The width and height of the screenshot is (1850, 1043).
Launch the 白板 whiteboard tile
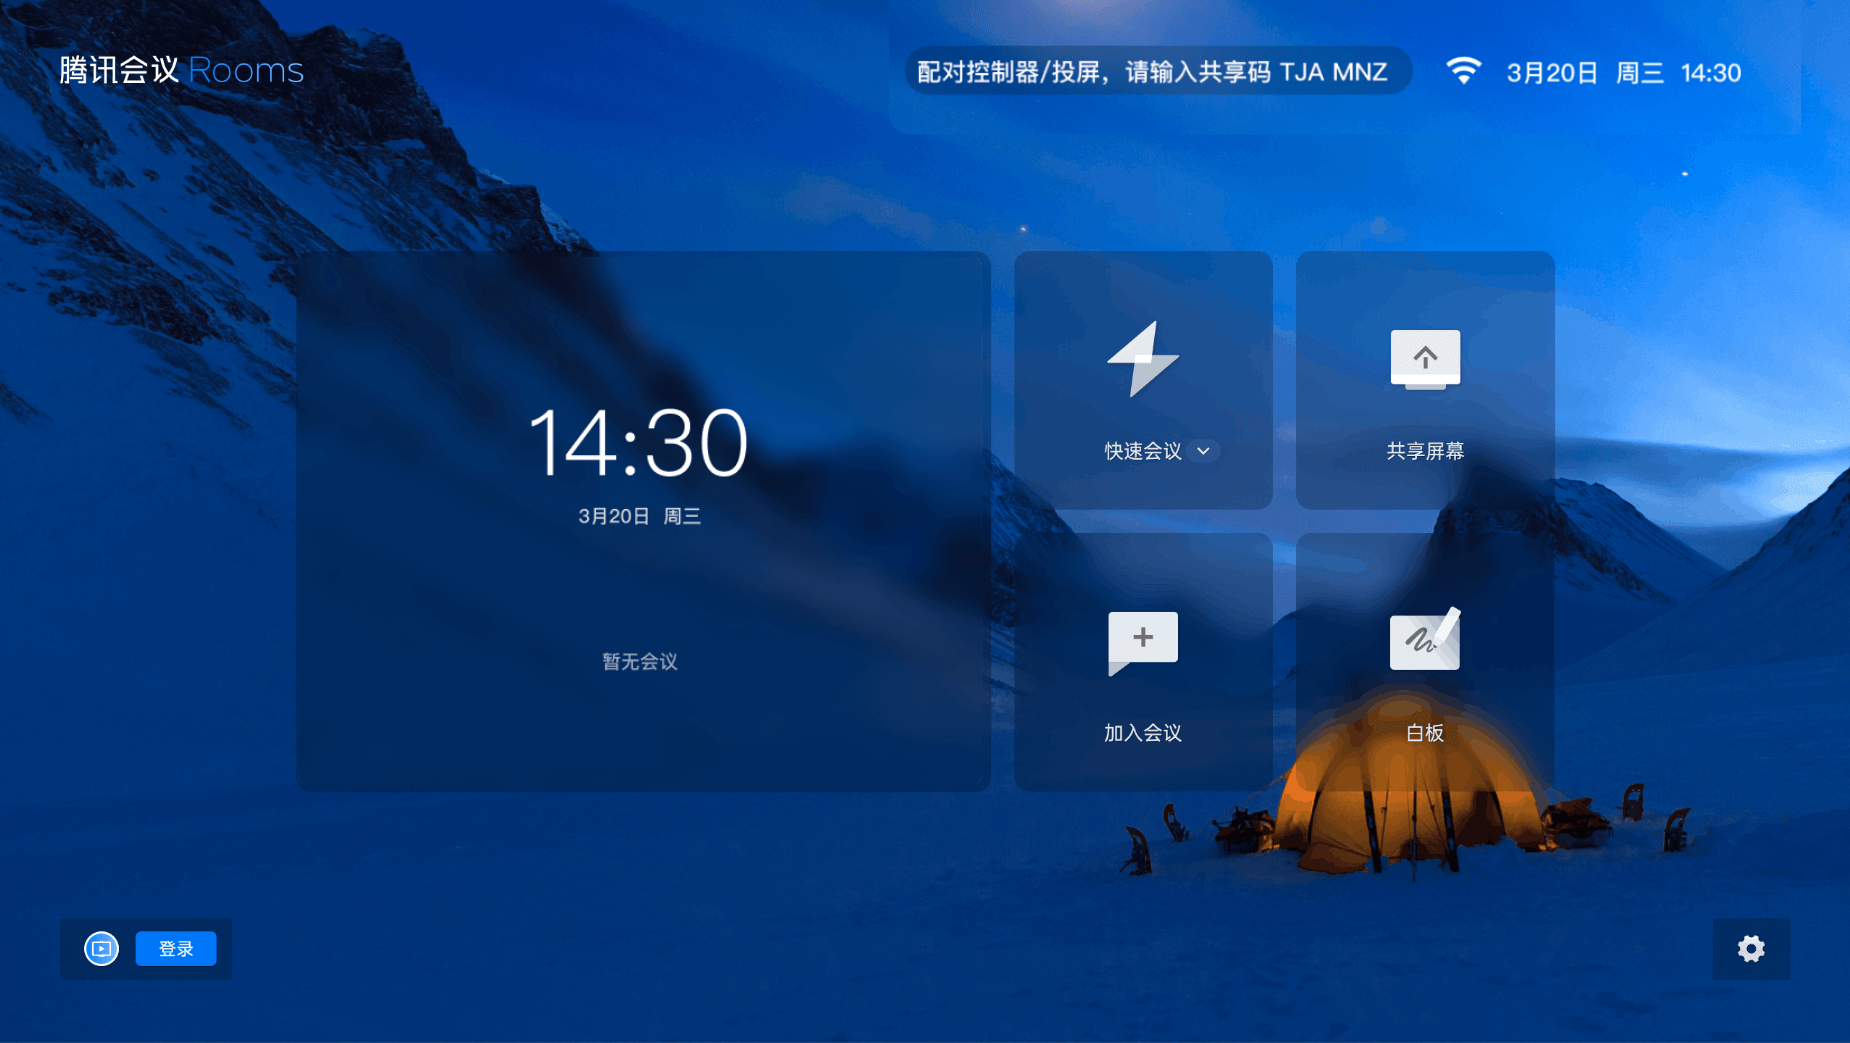(1425, 662)
